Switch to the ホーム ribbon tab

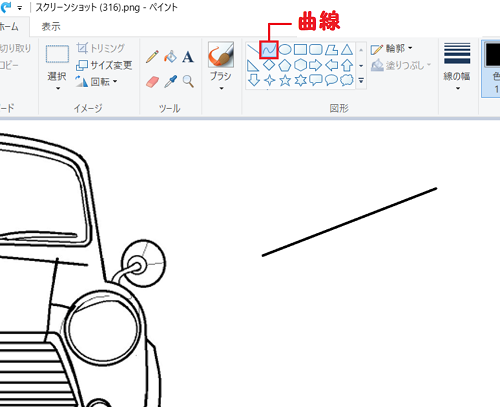(x=9, y=27)
